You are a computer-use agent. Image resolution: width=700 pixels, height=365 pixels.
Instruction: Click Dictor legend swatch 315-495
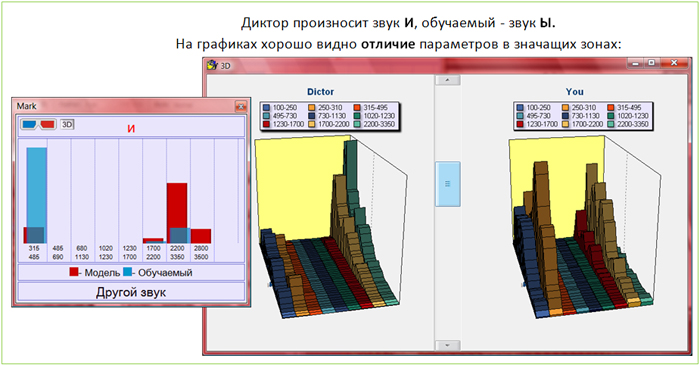[x=358, y=108]
